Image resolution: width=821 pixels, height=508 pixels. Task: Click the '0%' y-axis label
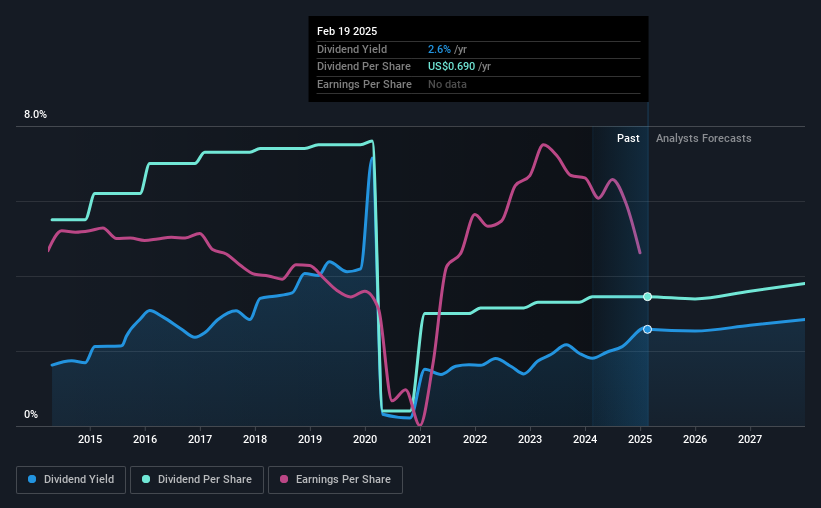click(x=31, y=414)
